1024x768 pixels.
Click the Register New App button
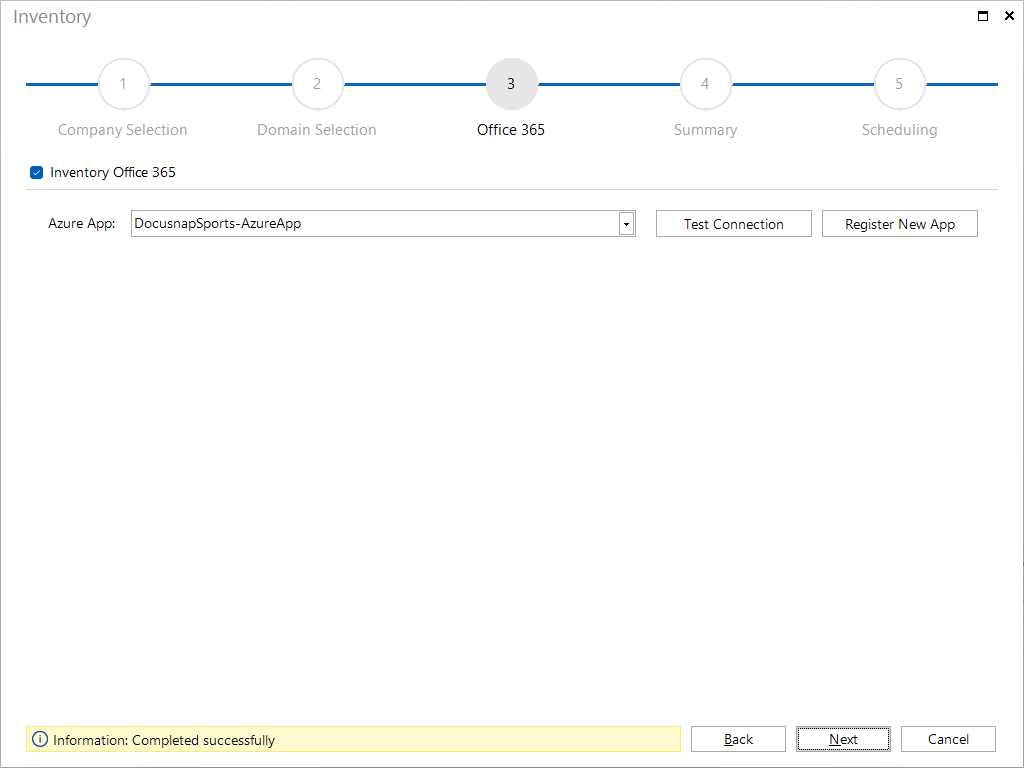[899, 224]
